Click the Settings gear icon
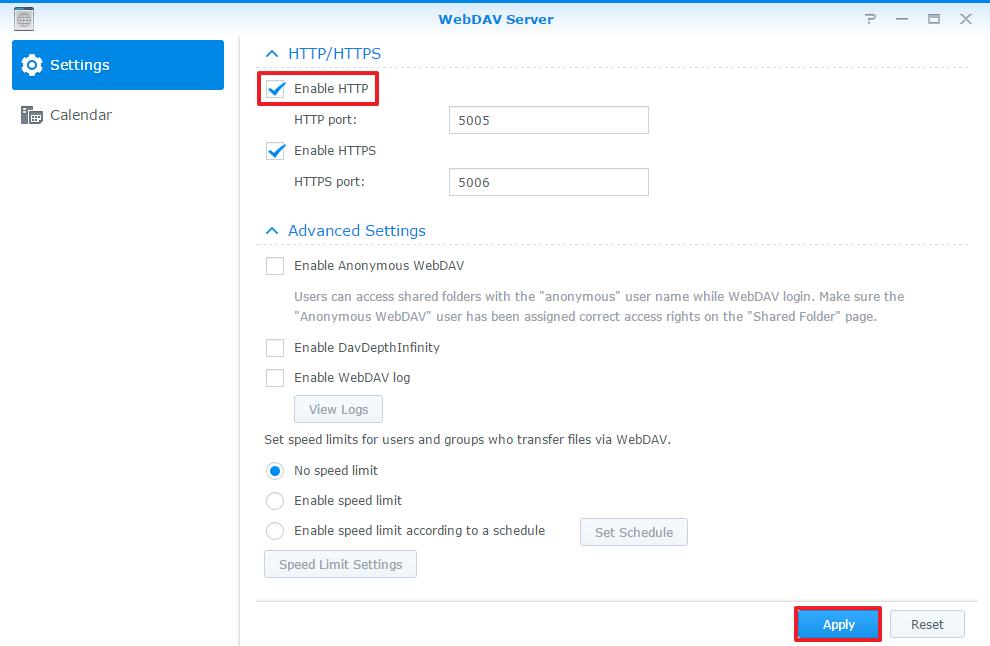This screenshot has height=646, width=990. [x=32, y=65]
